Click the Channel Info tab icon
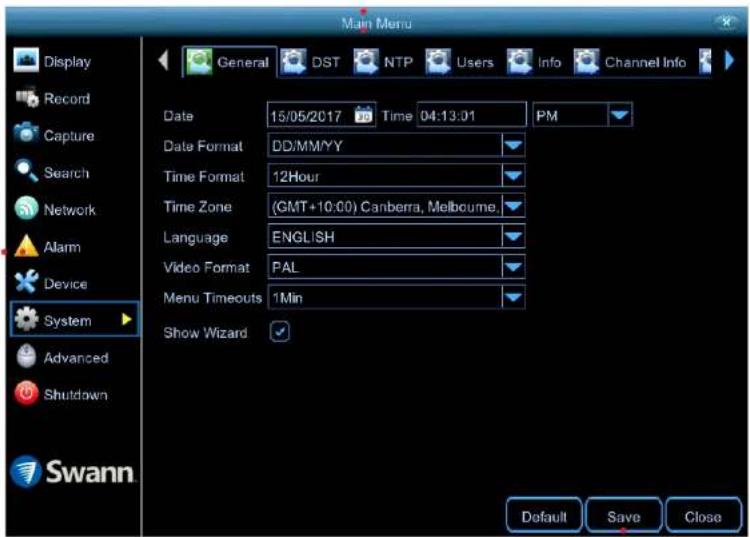The width and height of the screenshot is (750, 537). [x=586, y=62]
